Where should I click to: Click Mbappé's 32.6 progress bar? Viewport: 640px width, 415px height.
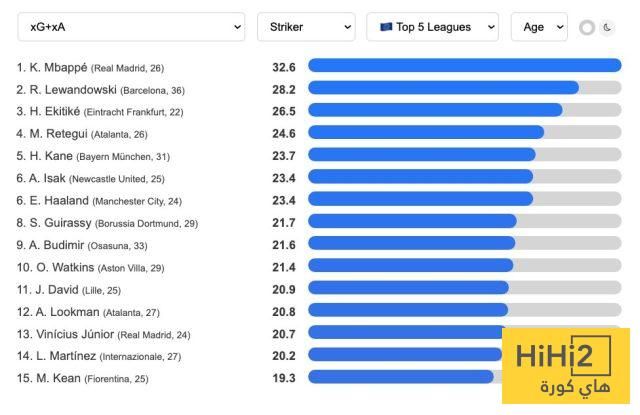click(464, 65)
